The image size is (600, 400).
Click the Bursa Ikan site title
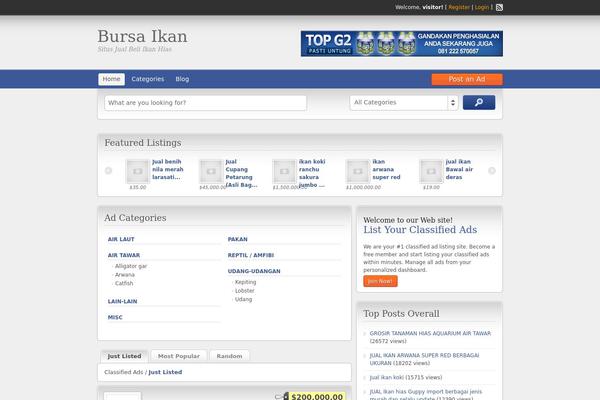point(142,36)
